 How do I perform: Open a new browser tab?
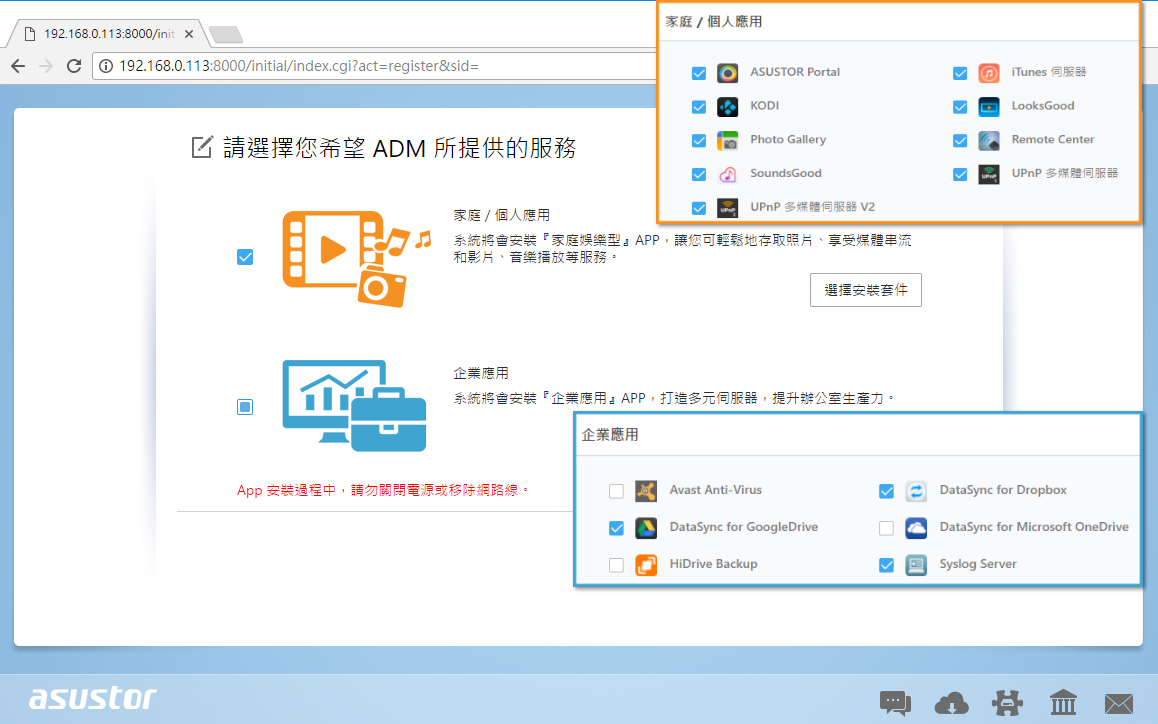[x=225, y=34]
